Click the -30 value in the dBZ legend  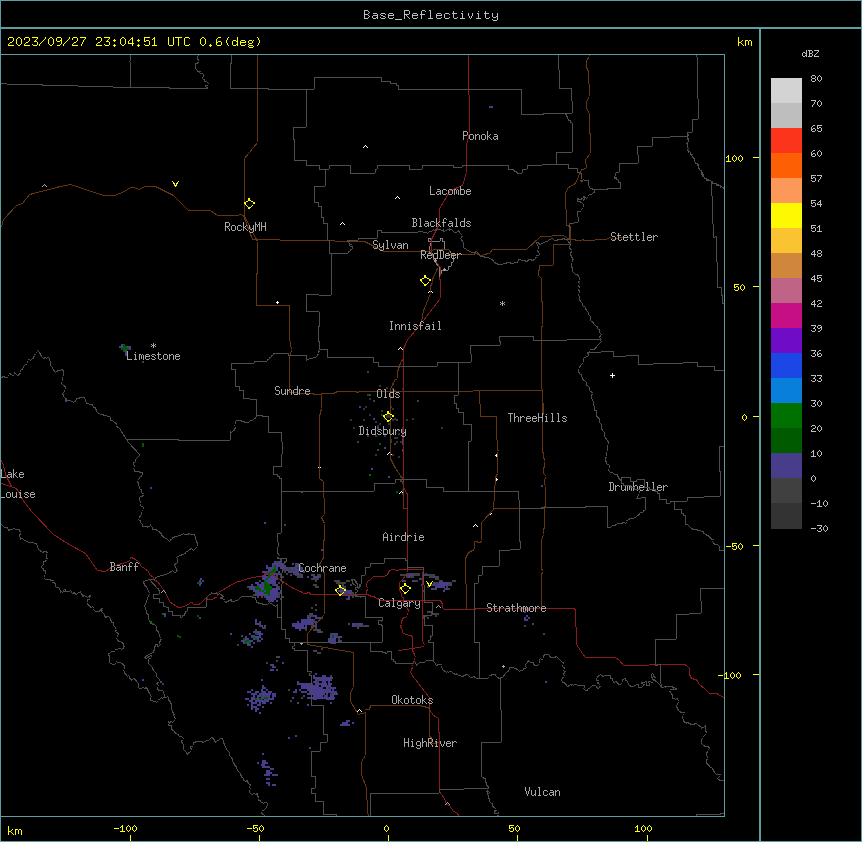pyautogui.click(x=819, y=528)
